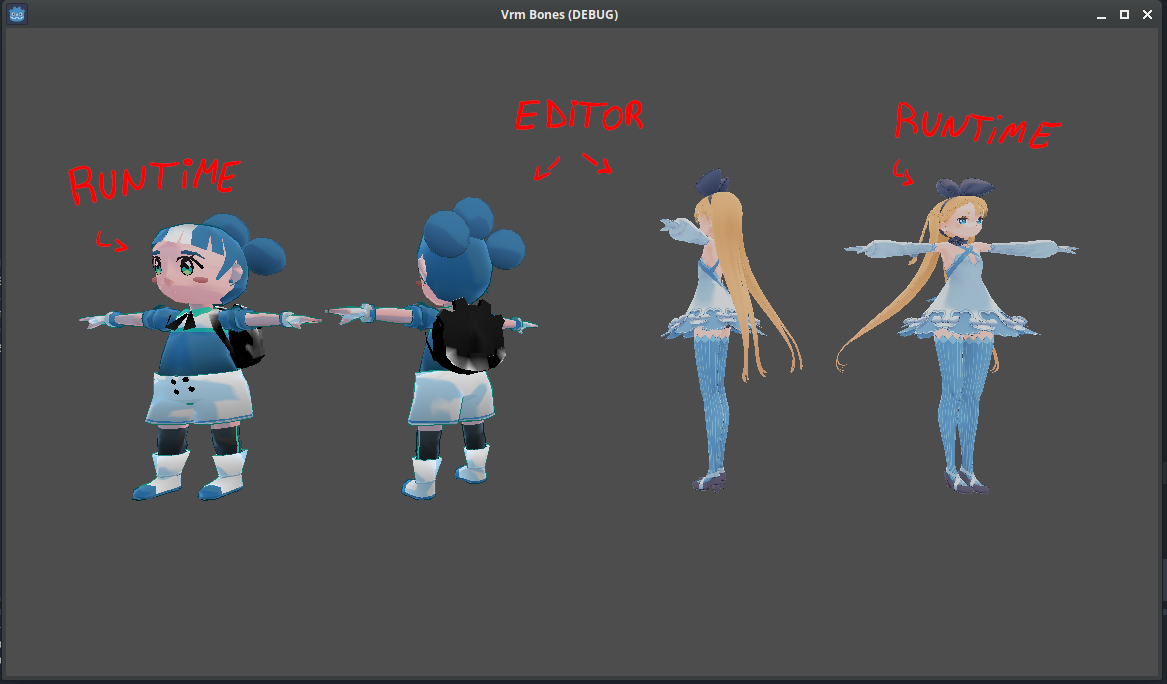
Task: Click the red arrow under left RUNTIME label
Action: [113, 241]
